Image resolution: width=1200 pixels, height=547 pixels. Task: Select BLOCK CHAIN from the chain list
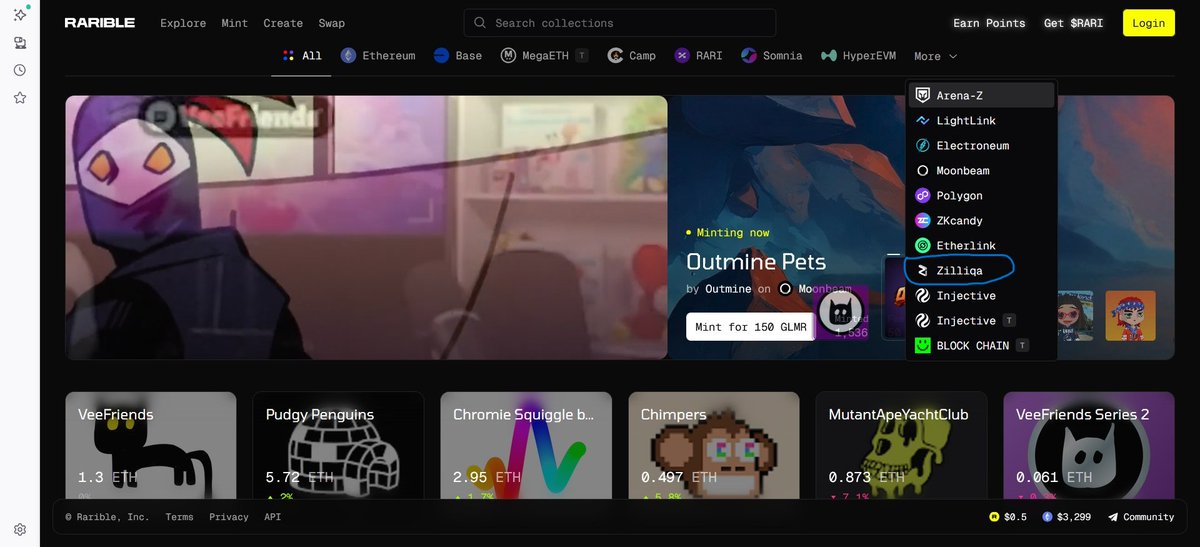point(981,345)
